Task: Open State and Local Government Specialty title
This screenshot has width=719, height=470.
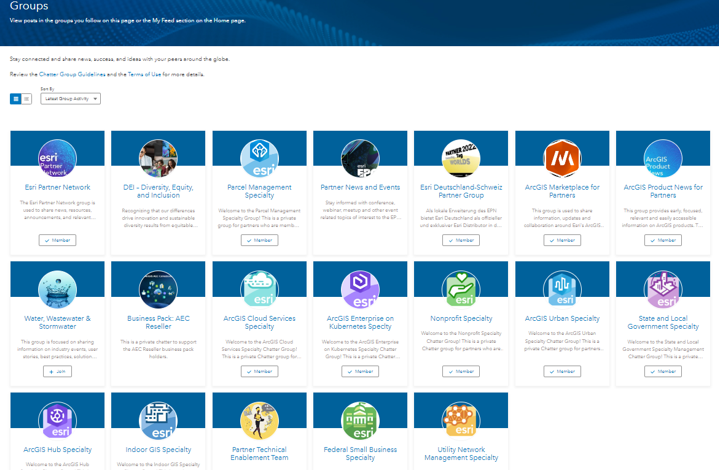Action: pyautogui.click(x=663, y=322)
